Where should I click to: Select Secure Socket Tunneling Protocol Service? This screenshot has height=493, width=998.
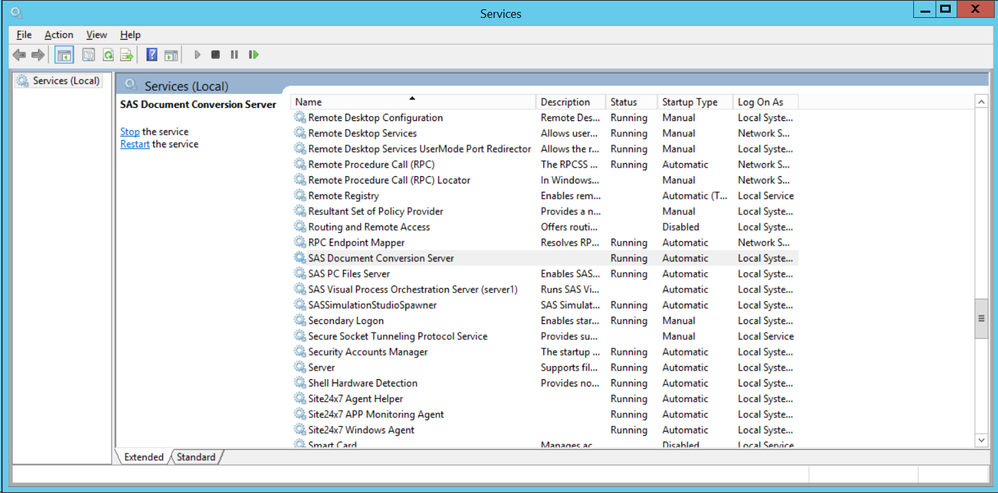point(398,336)
